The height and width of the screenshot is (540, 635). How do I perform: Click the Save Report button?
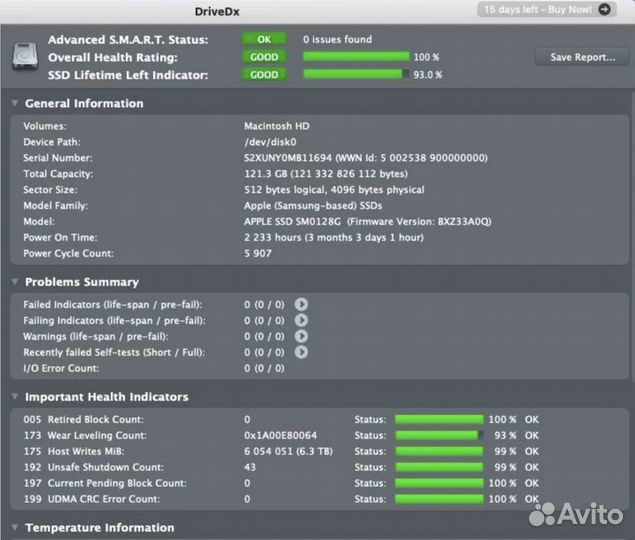point(582,57)
